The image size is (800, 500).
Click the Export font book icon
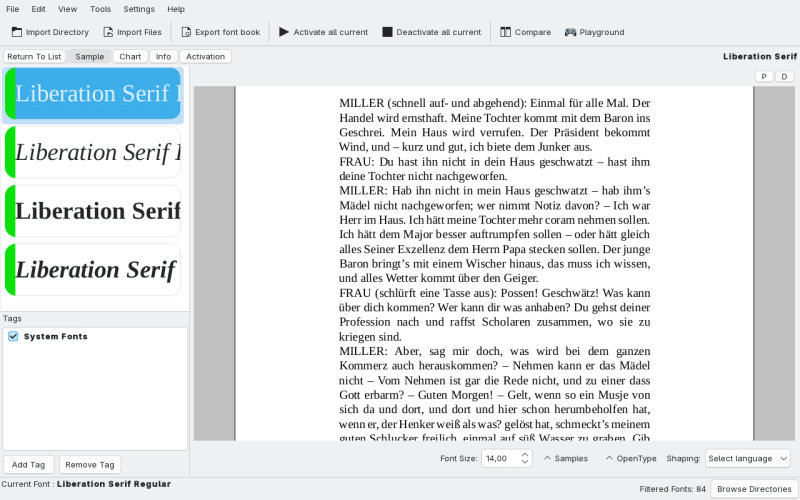pos(186,32)
